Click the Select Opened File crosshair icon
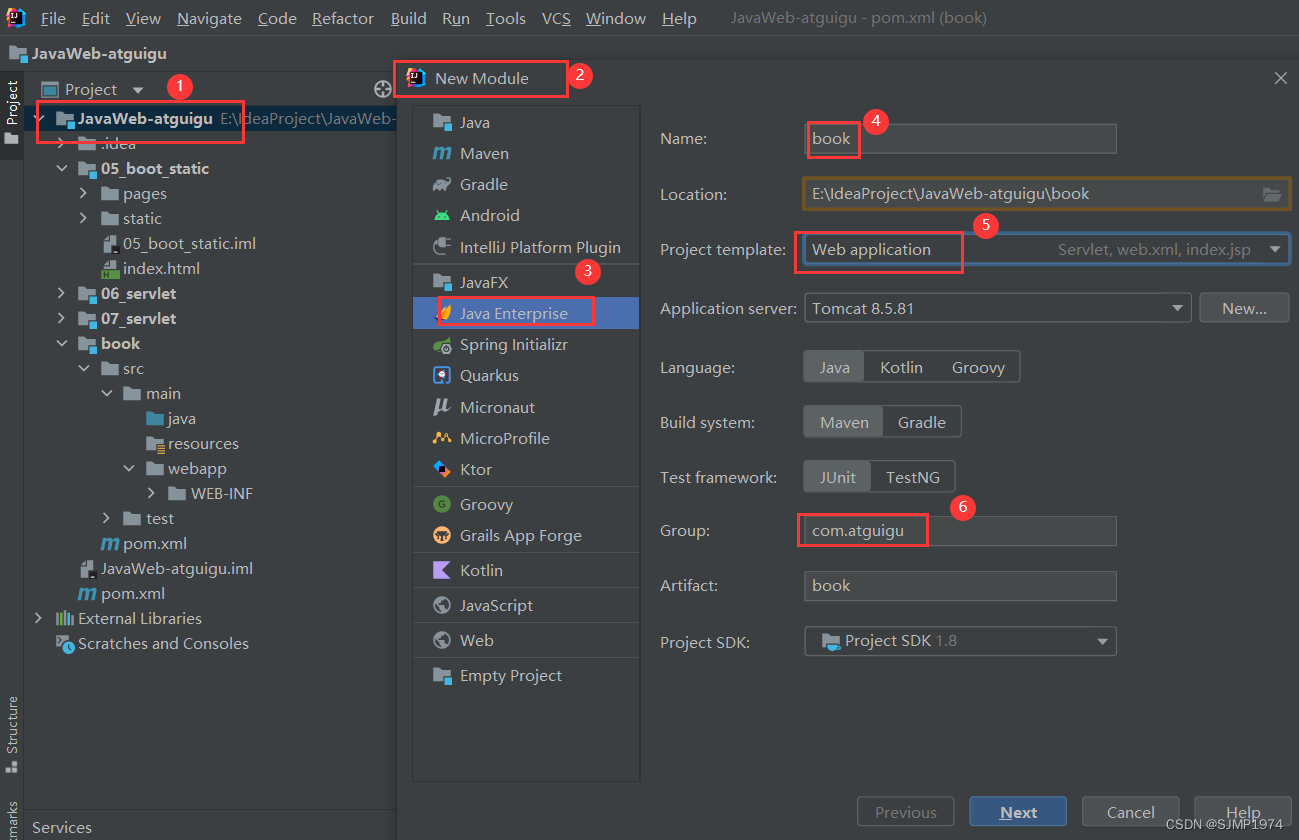 click(x=383, y=89)
